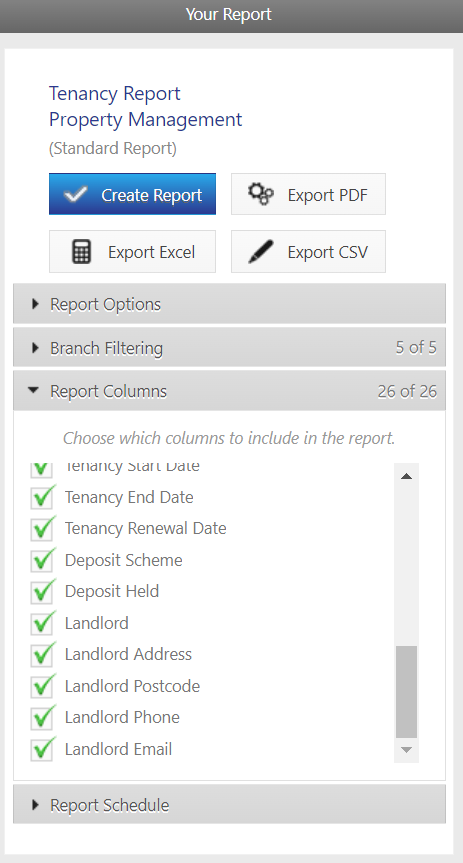Click the gears icon beside Export PDF

tap(260, 194)
